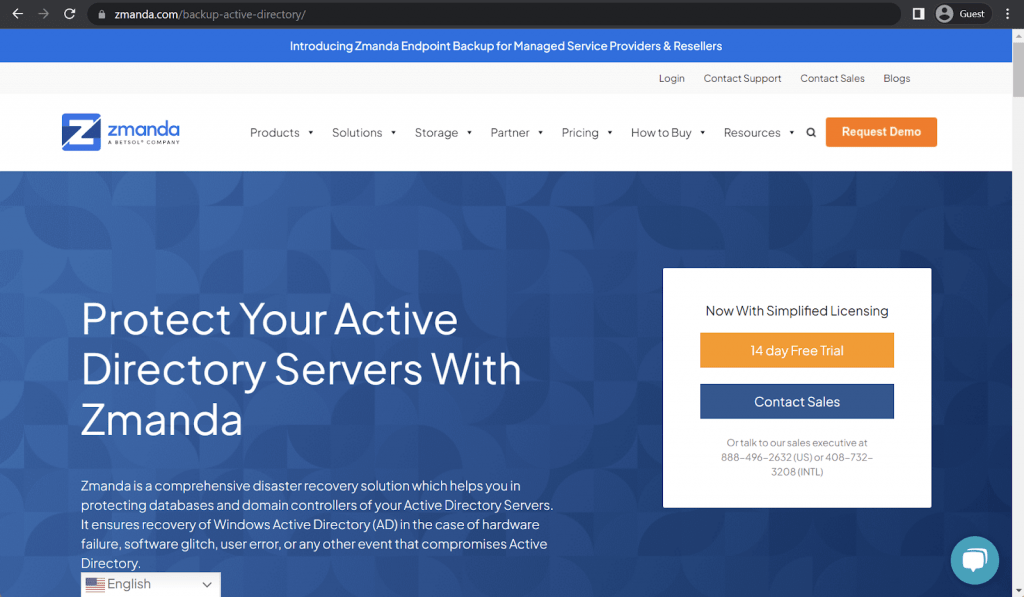This screenshot has height=597, width=1024.
Task: Toggle the browser side panel icon
Action: (917, 14)
